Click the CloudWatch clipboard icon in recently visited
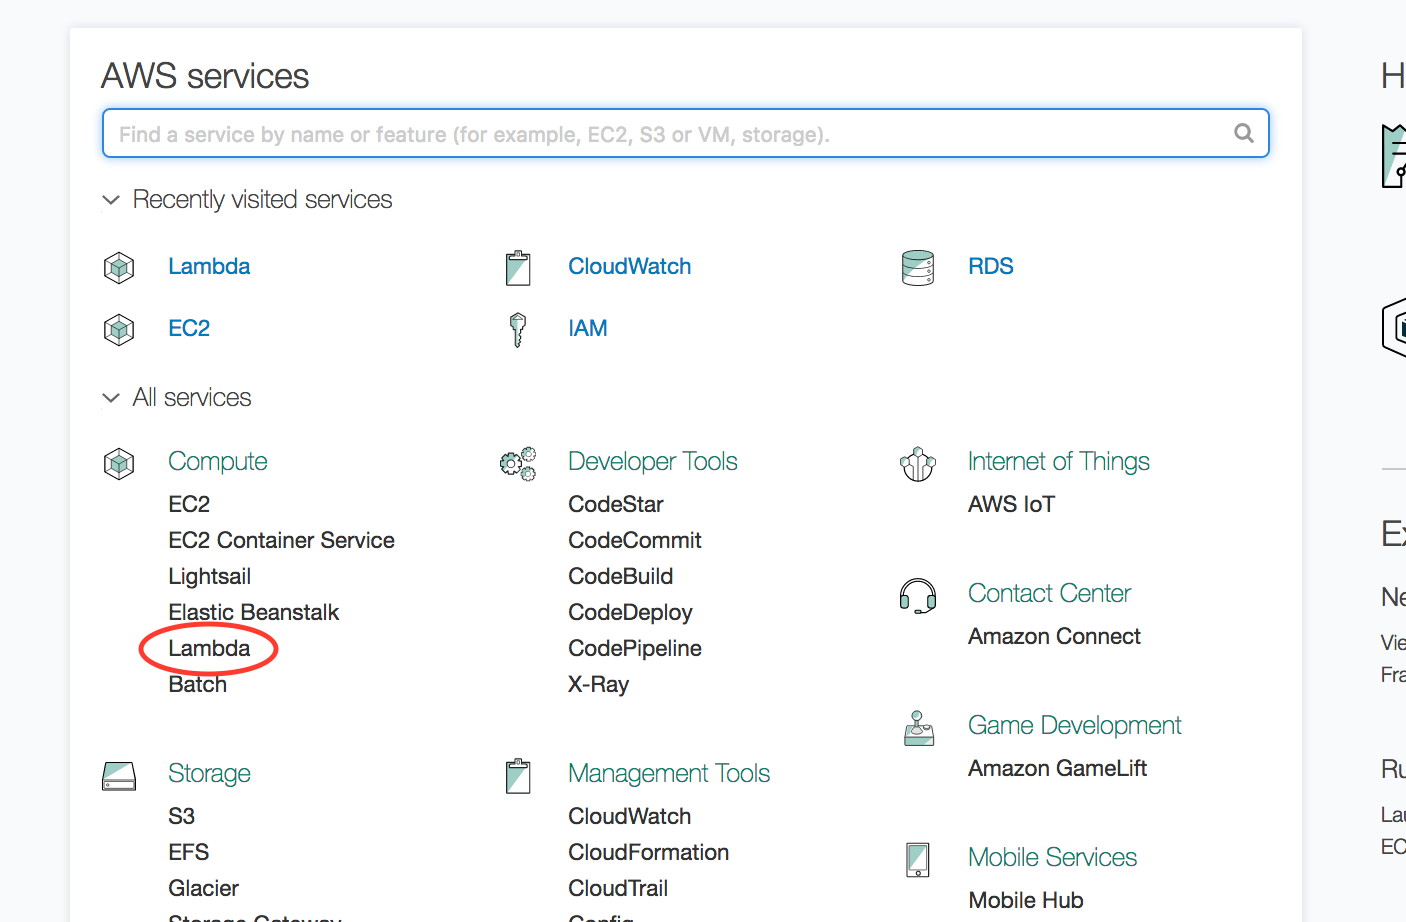The width and height of the screenshot is (1406, 922). coord(518,267)
